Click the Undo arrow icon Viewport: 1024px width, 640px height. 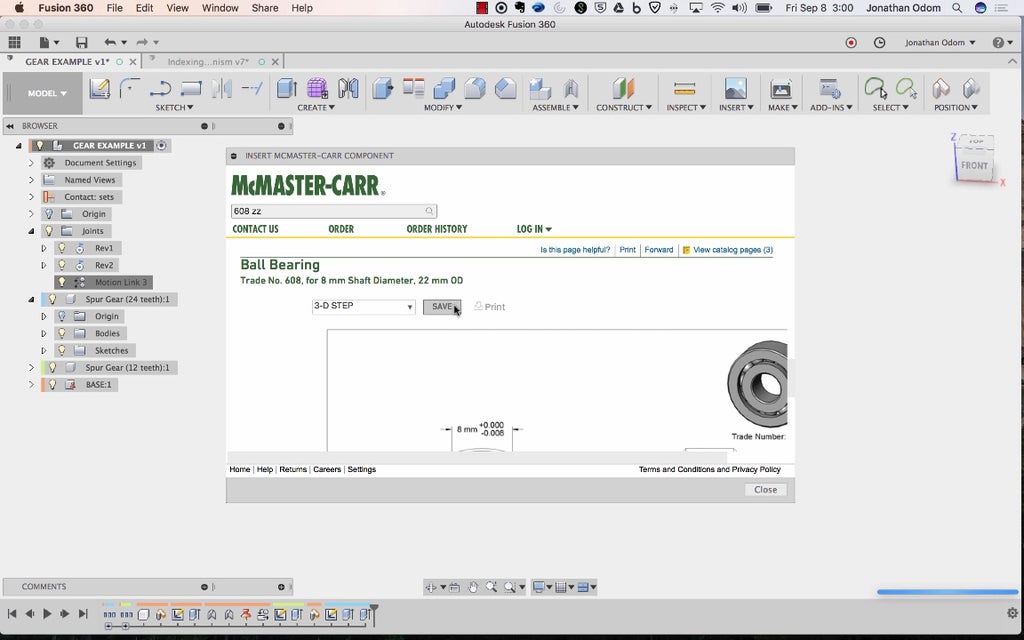pyautogui.click(x=110, y=42)
